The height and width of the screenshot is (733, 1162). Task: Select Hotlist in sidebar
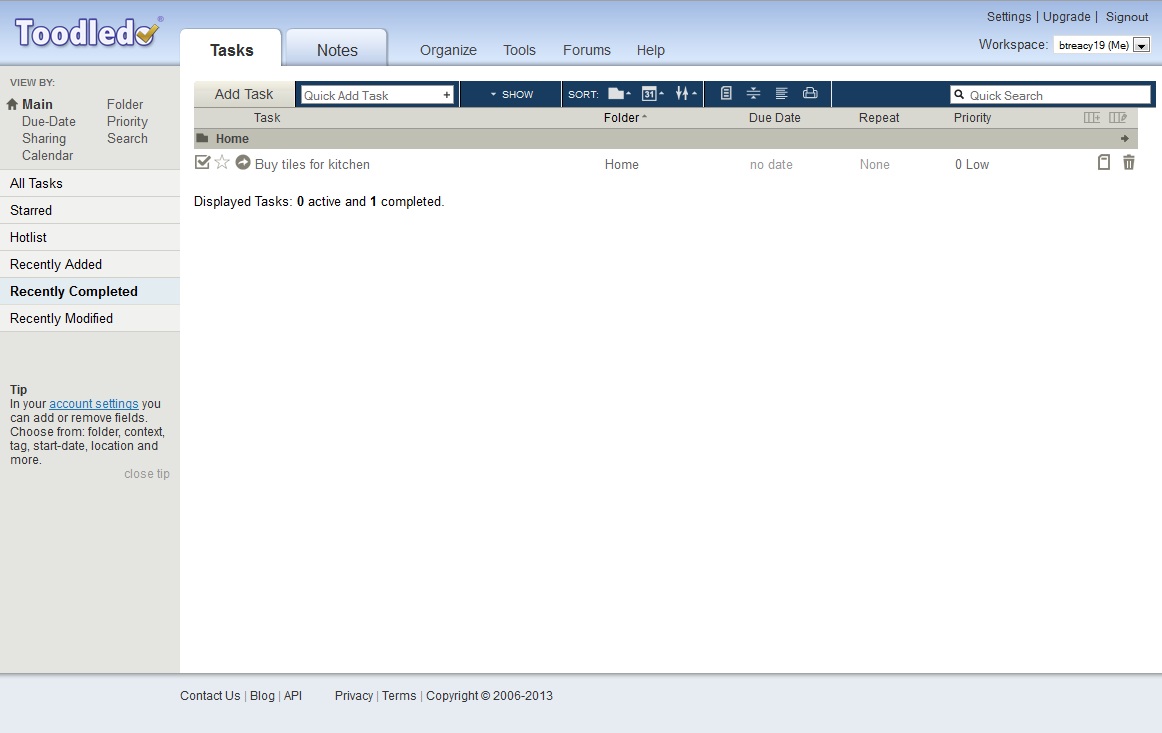coord(90,237)
